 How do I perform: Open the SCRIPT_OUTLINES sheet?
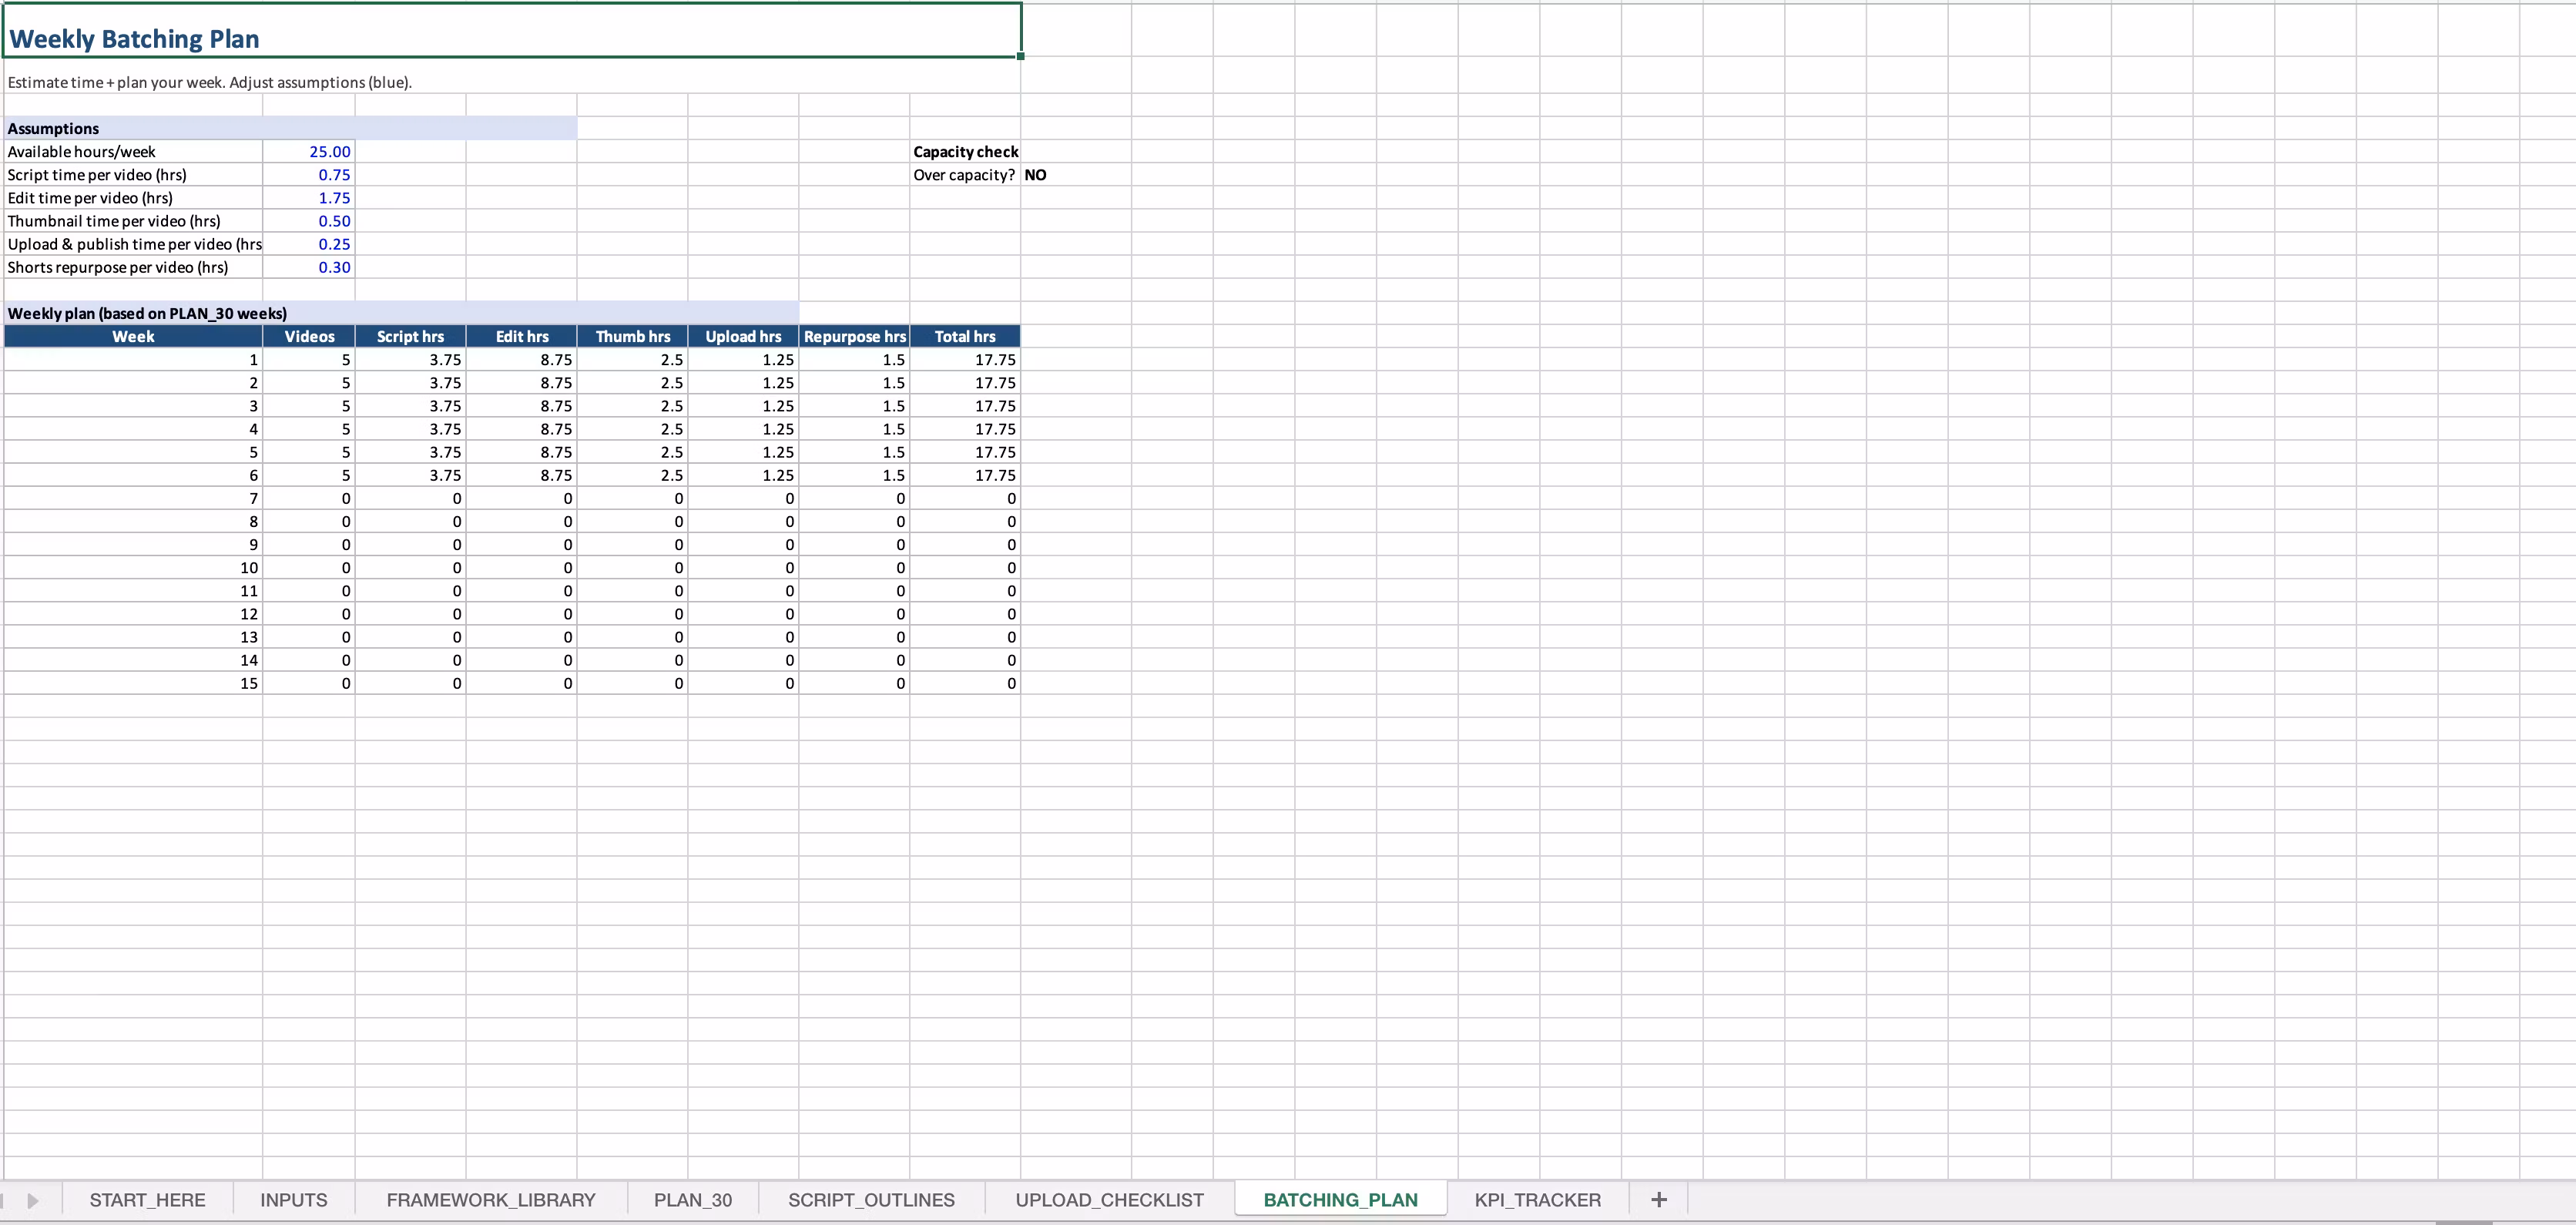(870, 1200)
